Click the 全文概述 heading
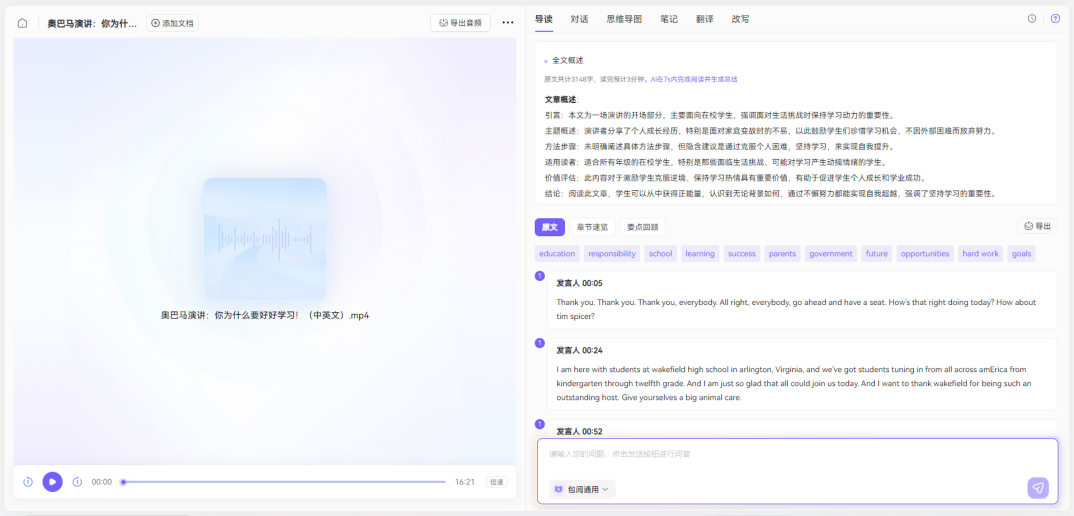Viewport: 1074px width, 516px height. [568, 60]
